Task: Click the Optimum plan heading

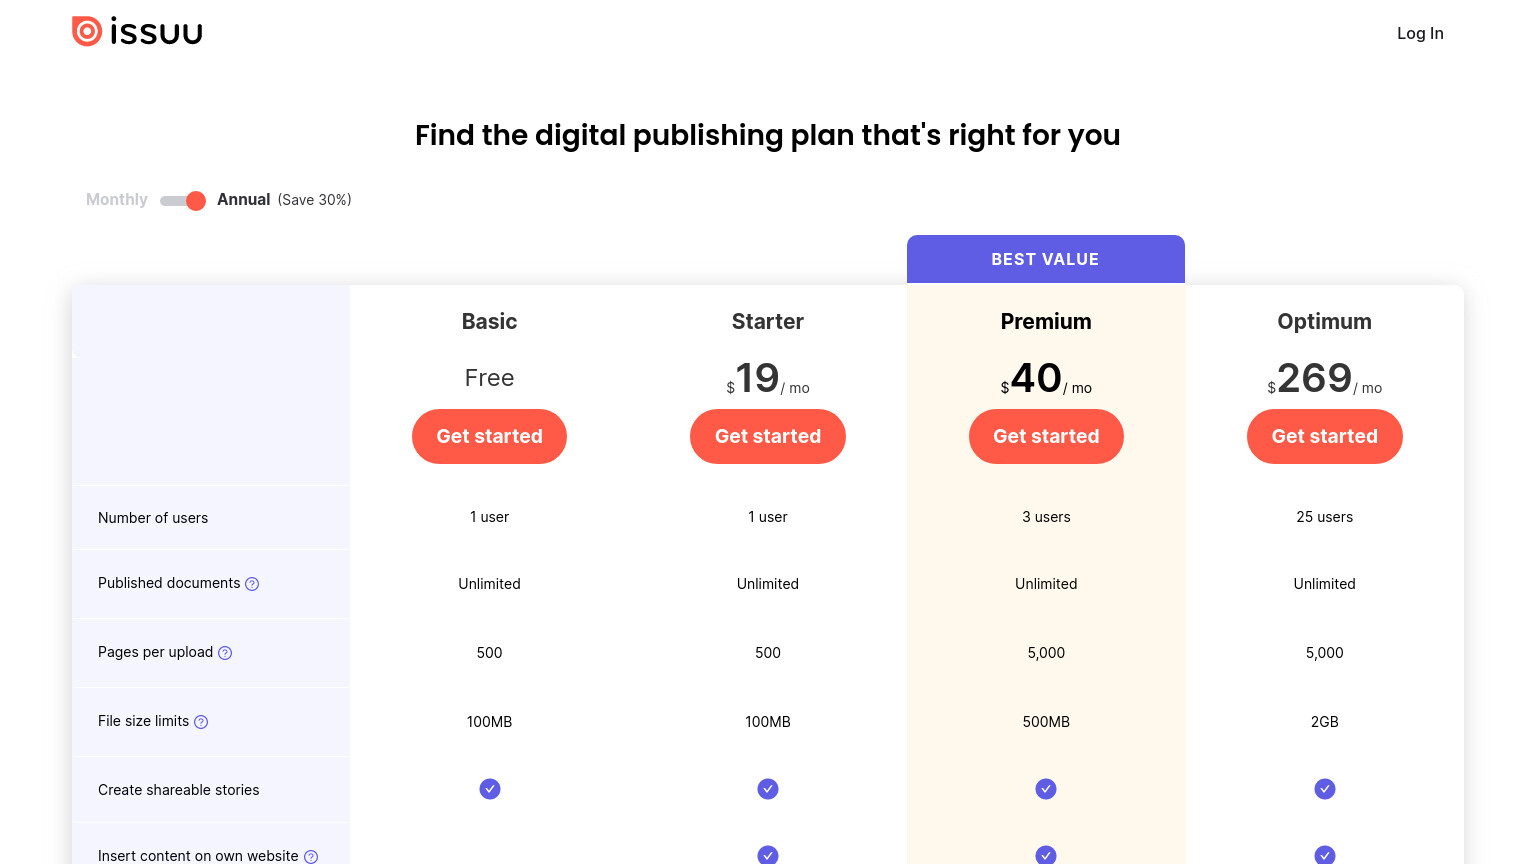Action: 1325,322
